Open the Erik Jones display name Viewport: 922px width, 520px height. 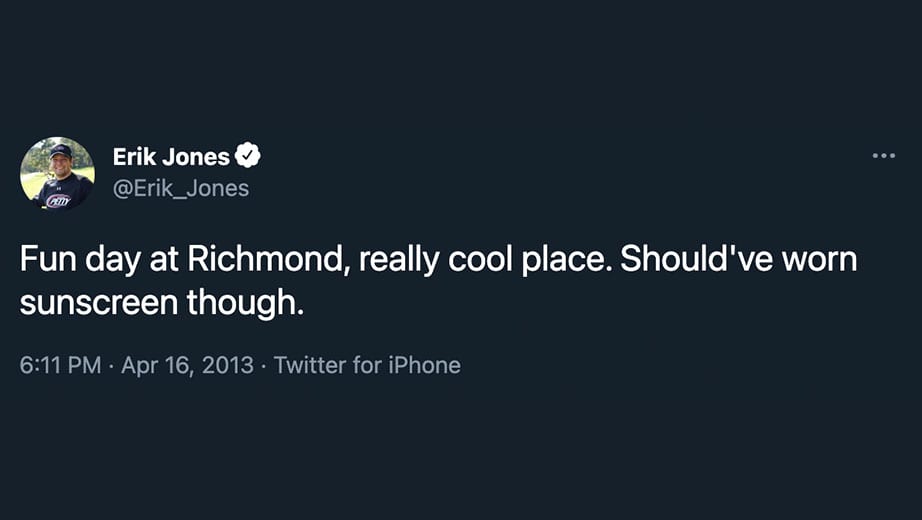pos(171,156)
